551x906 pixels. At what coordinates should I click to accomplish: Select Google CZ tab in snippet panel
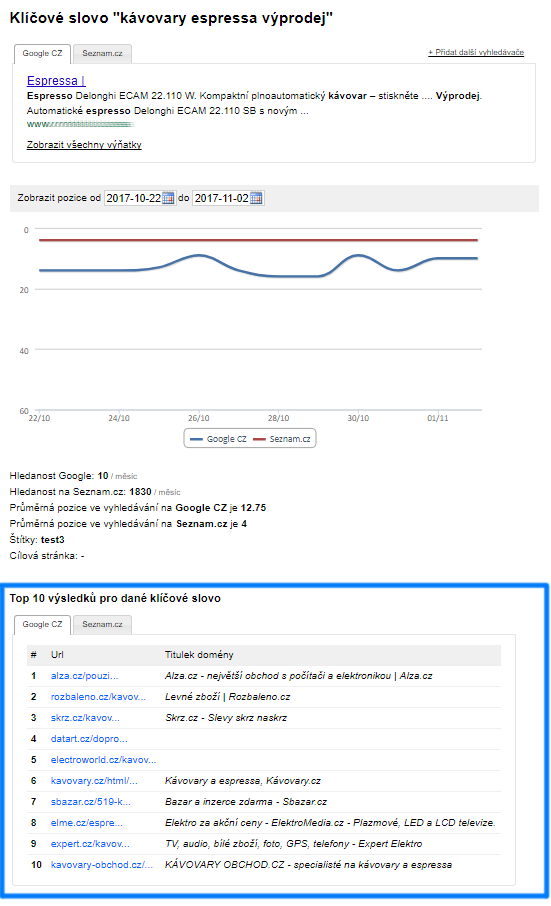coord(42,54)
